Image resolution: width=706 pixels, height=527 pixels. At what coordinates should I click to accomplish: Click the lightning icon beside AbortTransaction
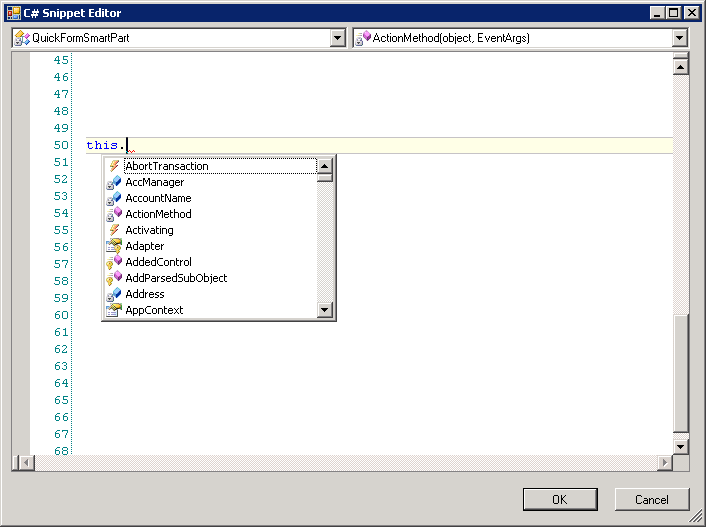(114, 166)
